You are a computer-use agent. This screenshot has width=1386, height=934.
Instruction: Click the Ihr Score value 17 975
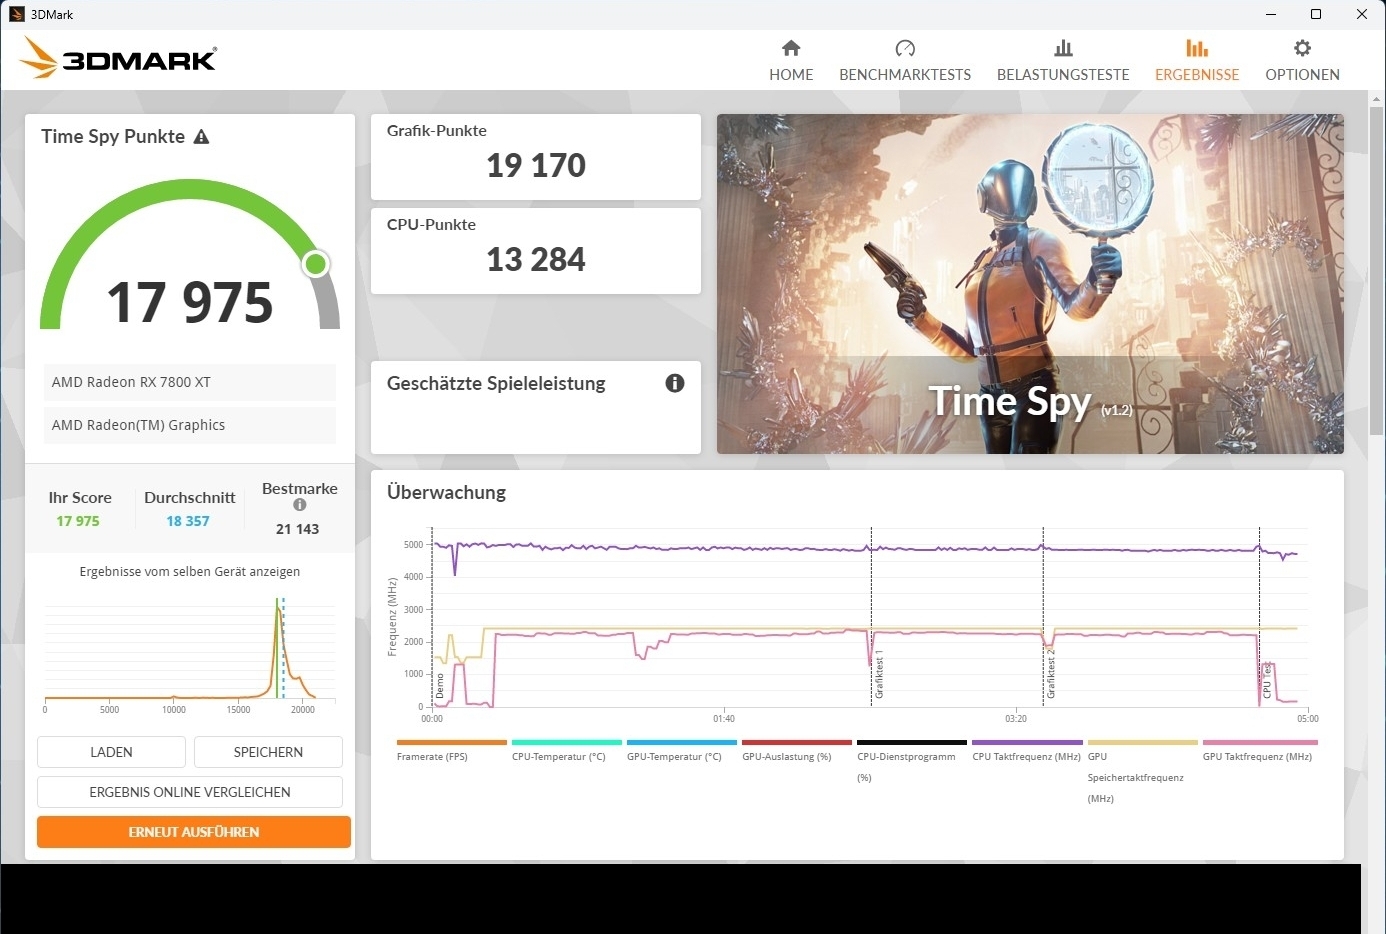(x=78, y=521)
